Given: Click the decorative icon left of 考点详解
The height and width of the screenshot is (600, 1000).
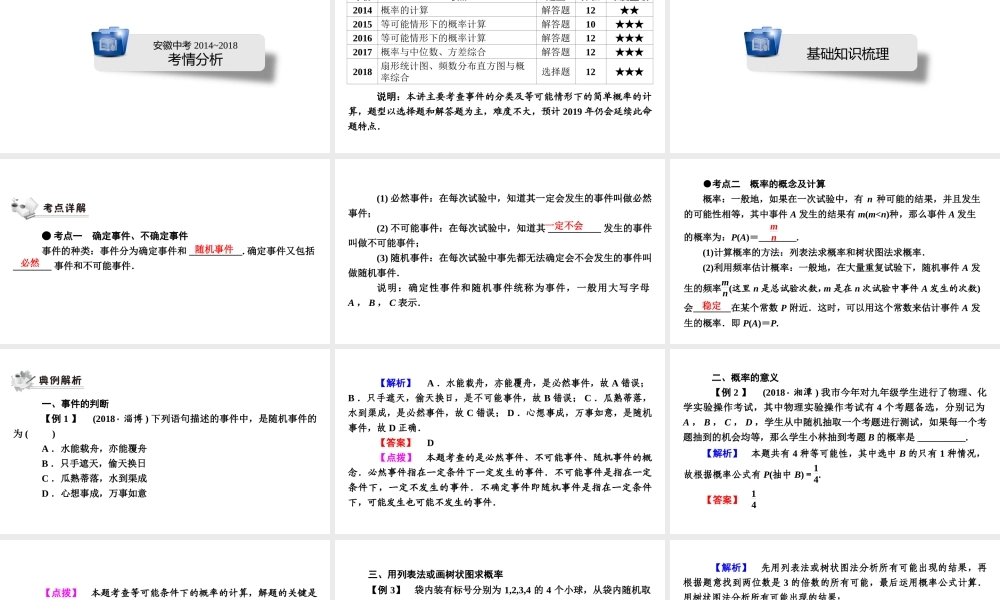Looking at the screenshot, I should pyautogui.click(x=25, y=208).
